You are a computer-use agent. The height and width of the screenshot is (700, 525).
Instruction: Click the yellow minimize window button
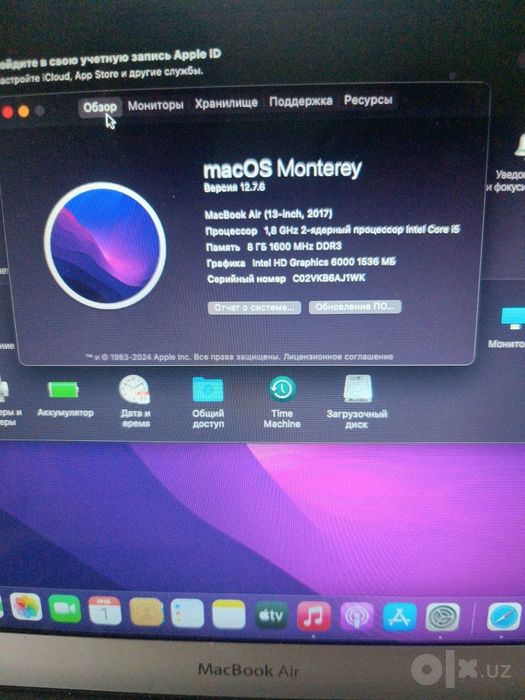click(x=24, y=111)
